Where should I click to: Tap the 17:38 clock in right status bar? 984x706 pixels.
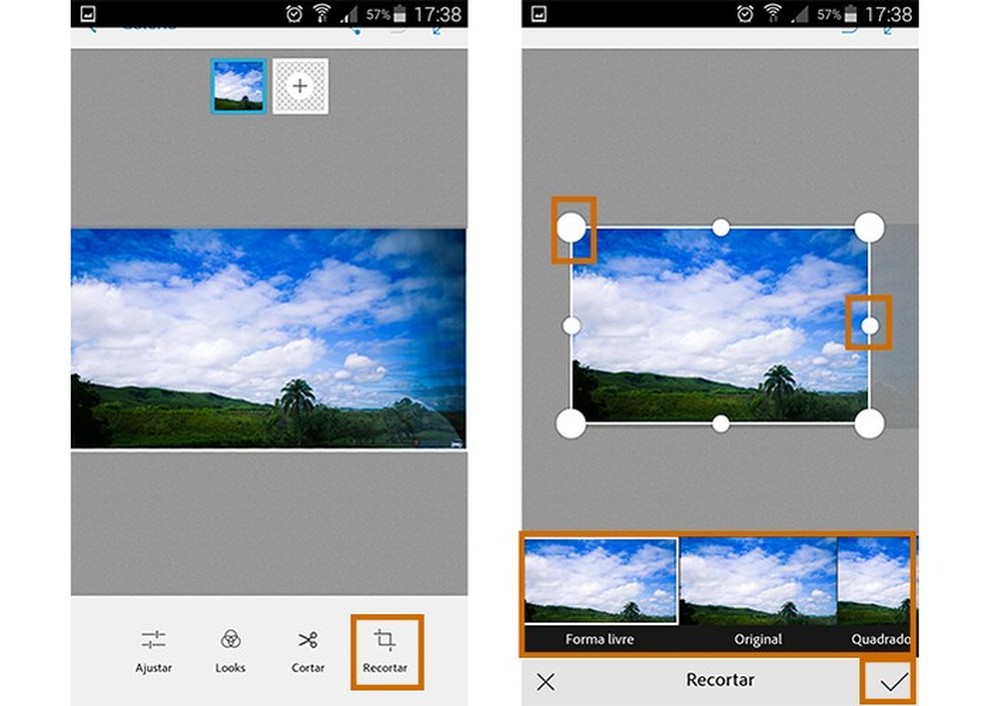tap(888, 14)
